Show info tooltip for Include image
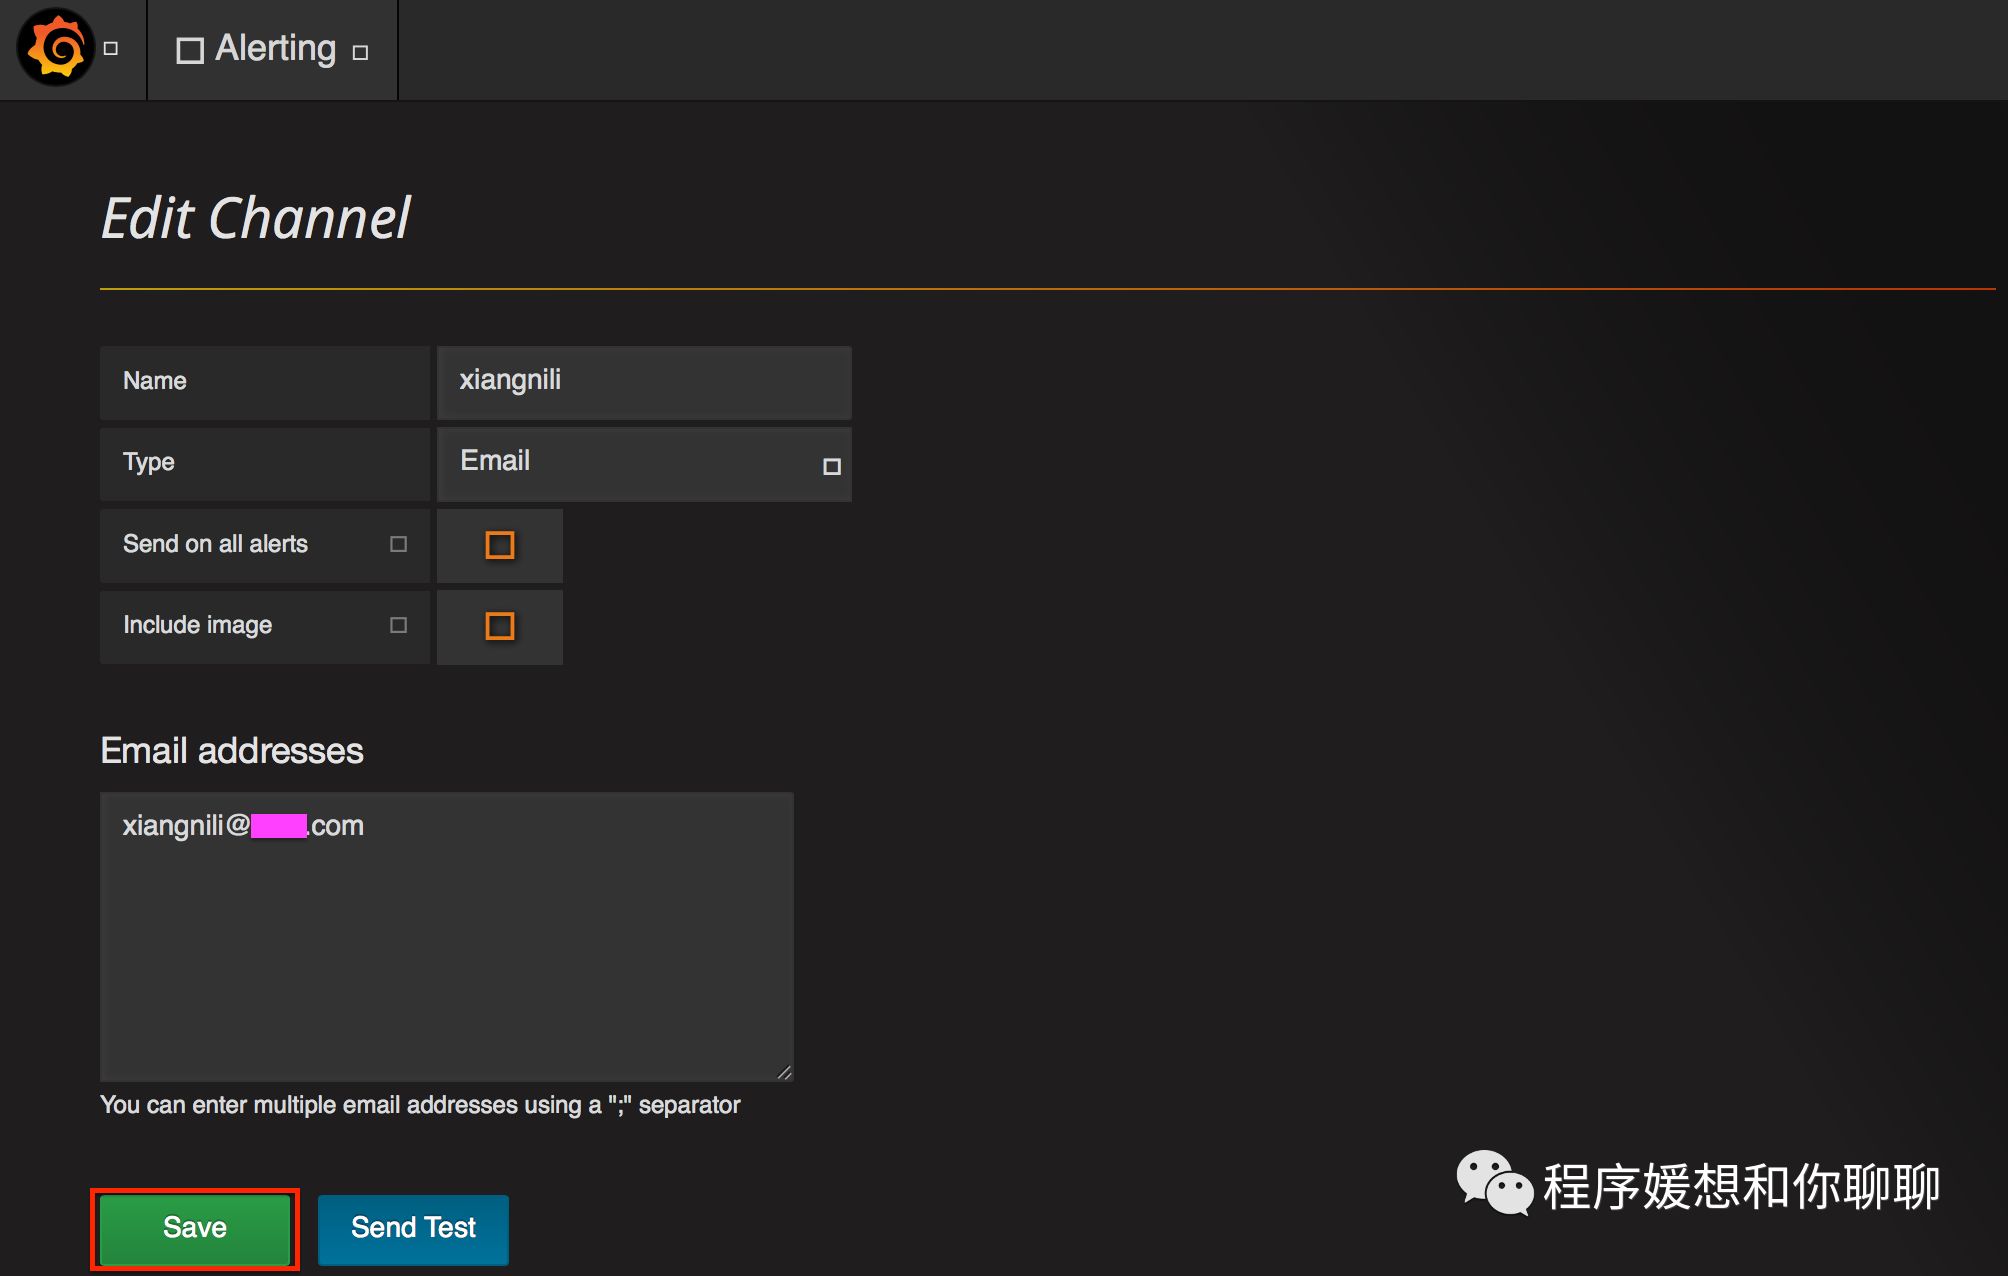The height and width of the screenshot is (1276, 2008). pos(398,625)
